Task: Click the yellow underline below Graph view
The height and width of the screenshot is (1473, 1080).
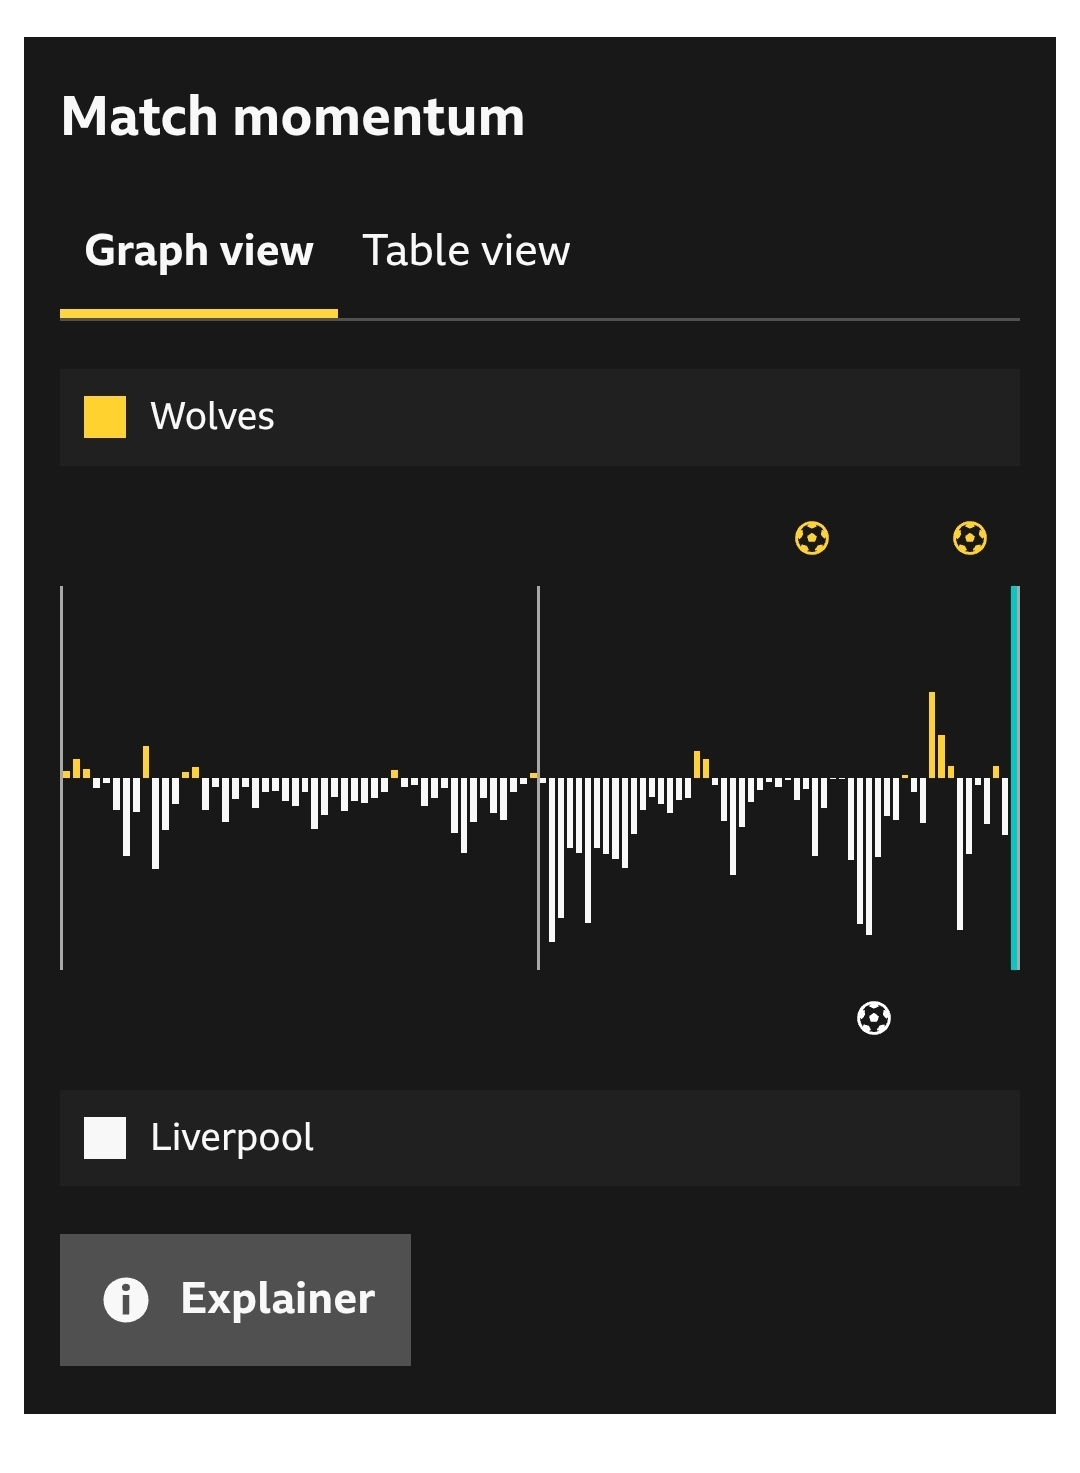Action: point(199,314)
